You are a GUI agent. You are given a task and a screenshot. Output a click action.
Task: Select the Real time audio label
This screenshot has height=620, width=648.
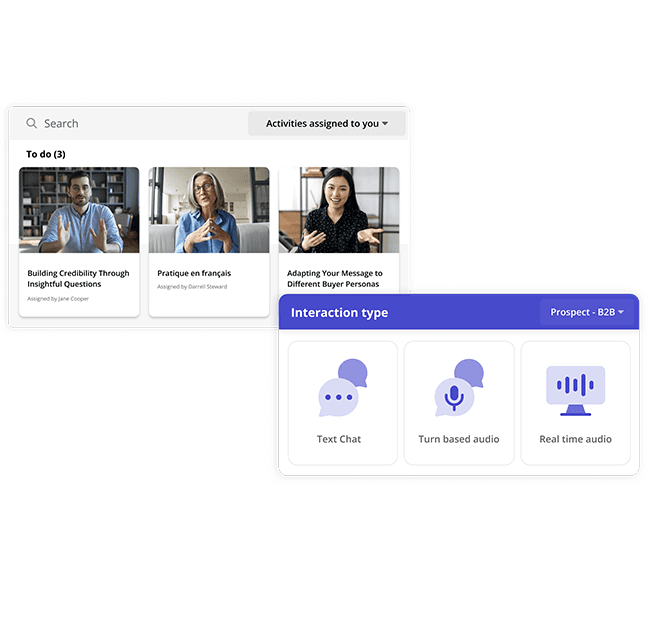tap(575, 439)
